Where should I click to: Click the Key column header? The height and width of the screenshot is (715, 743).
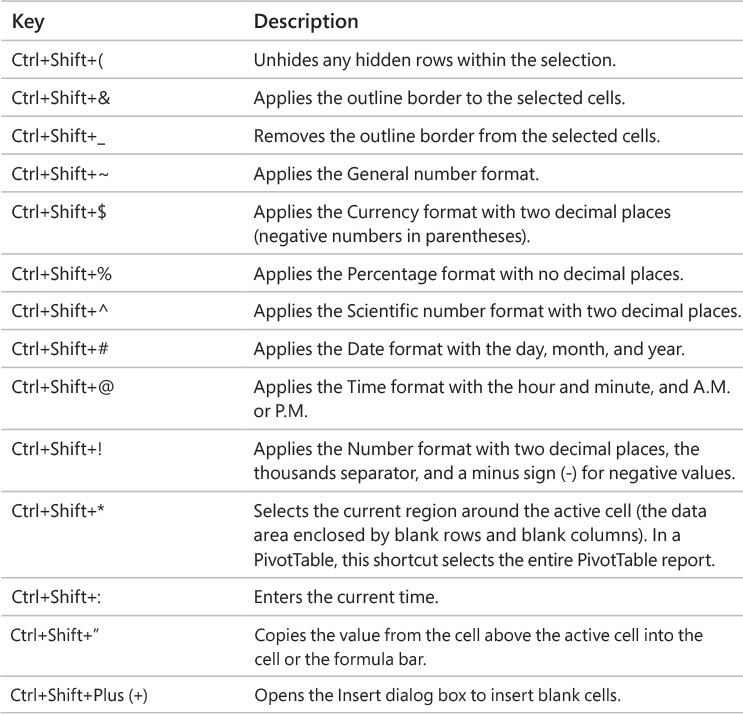pos(28,22)
